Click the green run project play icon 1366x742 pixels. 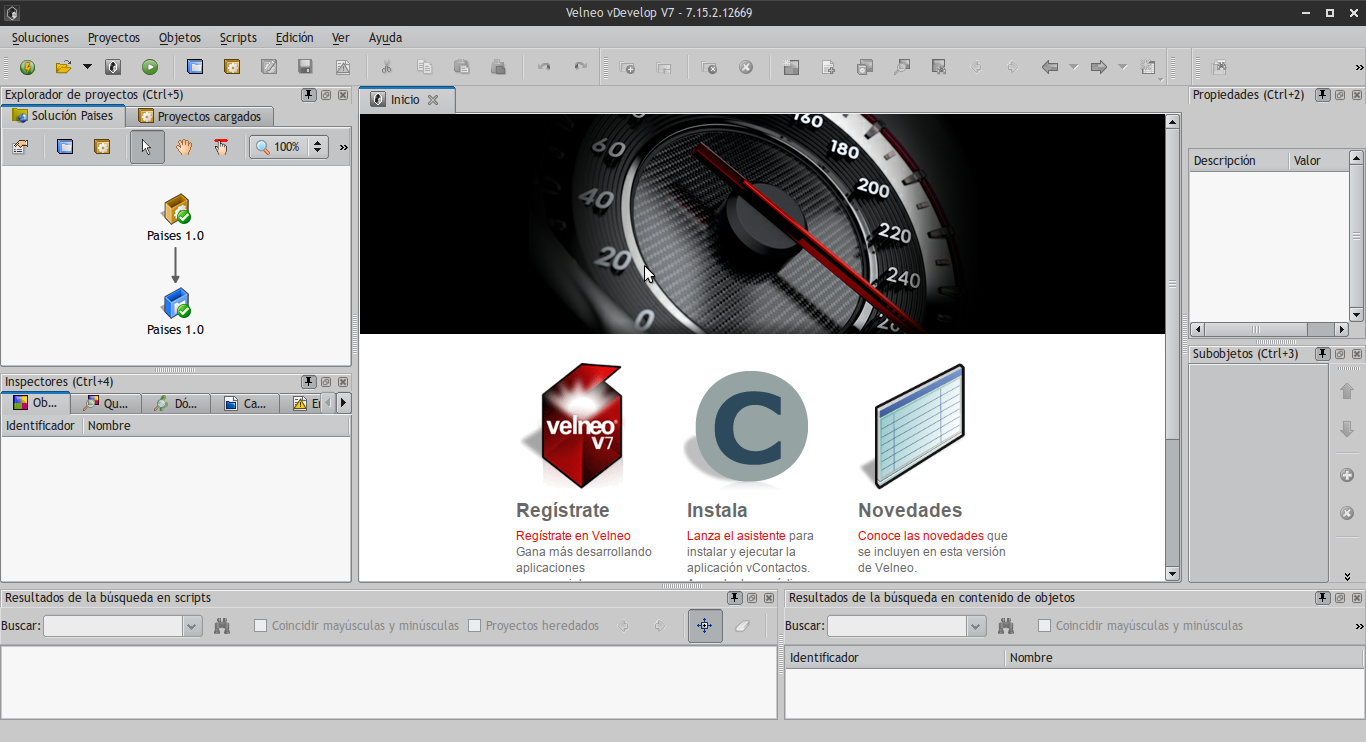pyautogui.click(x=150, y=67)
